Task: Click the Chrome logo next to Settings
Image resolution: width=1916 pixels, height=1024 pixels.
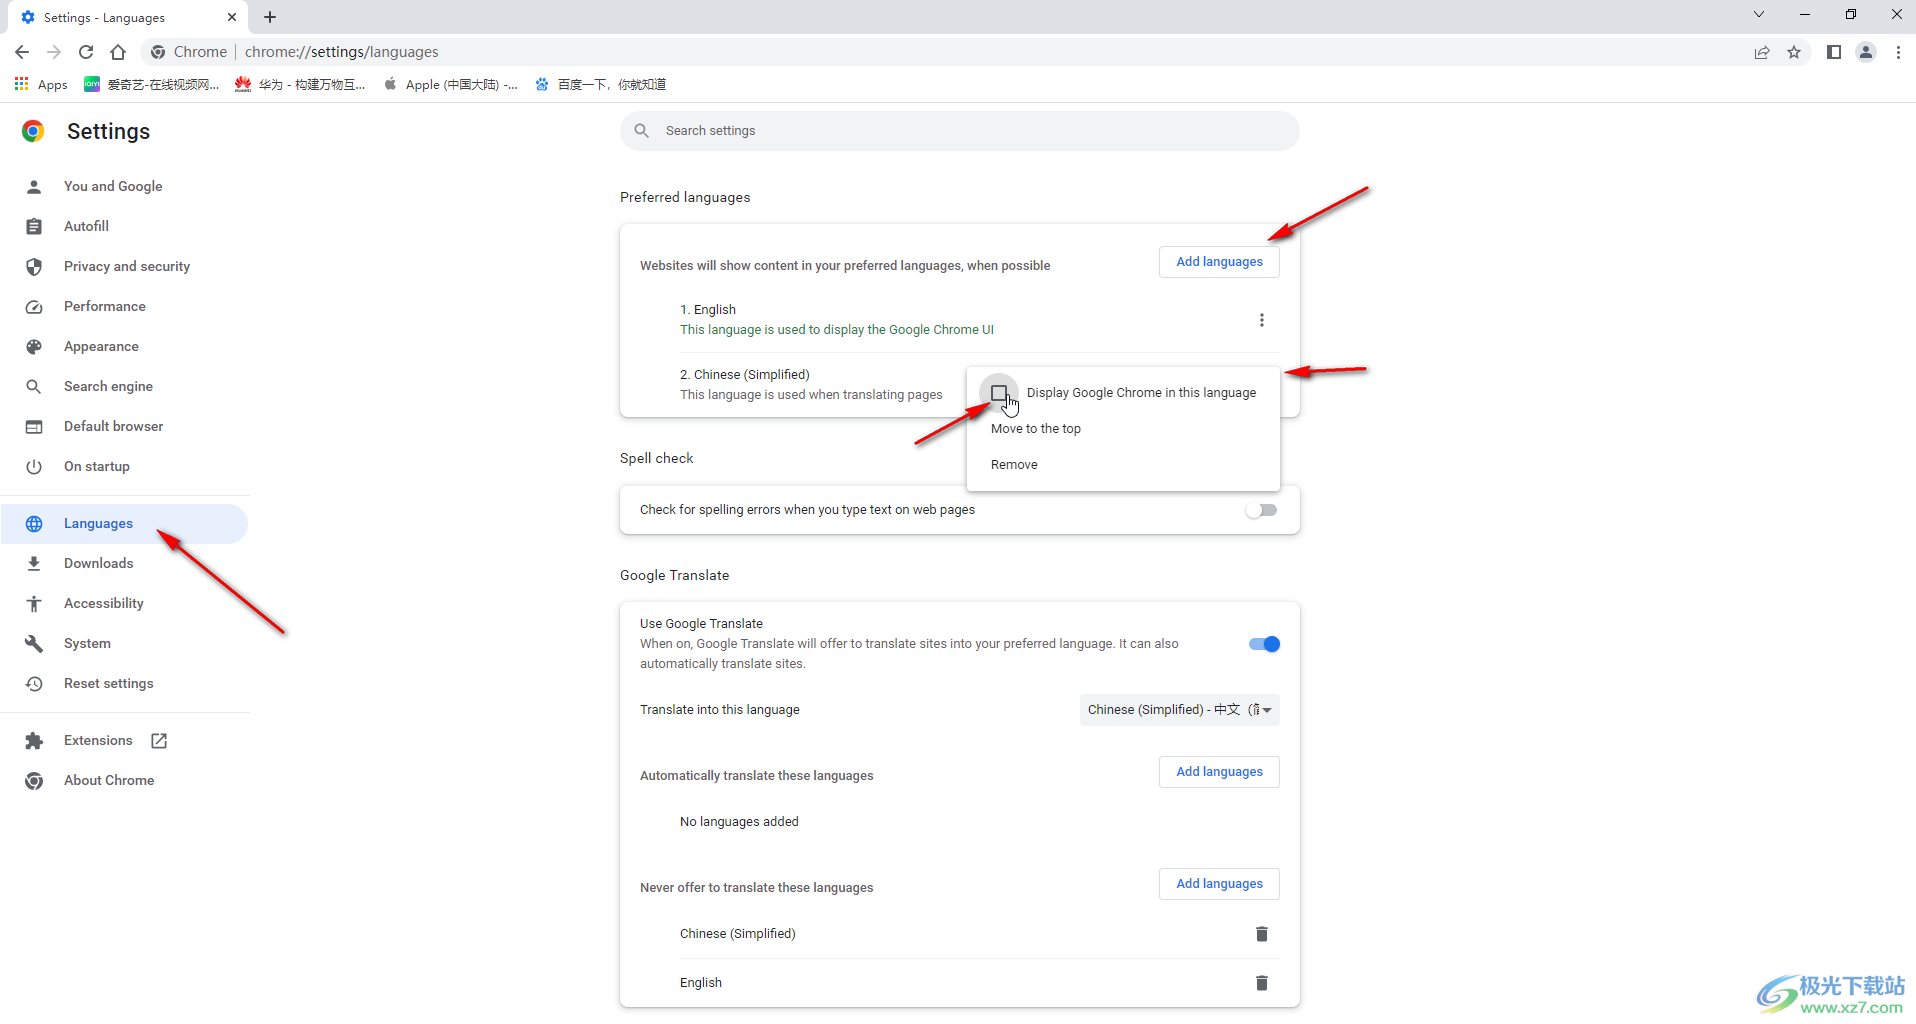Action: click(33, 131)
